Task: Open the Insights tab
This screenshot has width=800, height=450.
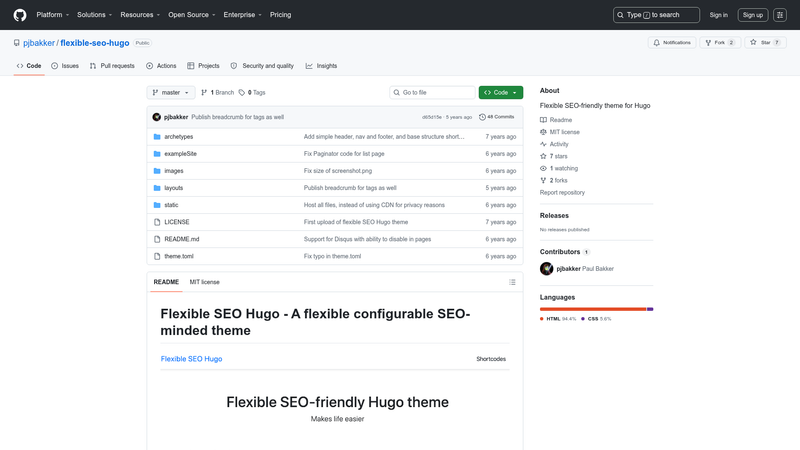Action: click(321, 66)
